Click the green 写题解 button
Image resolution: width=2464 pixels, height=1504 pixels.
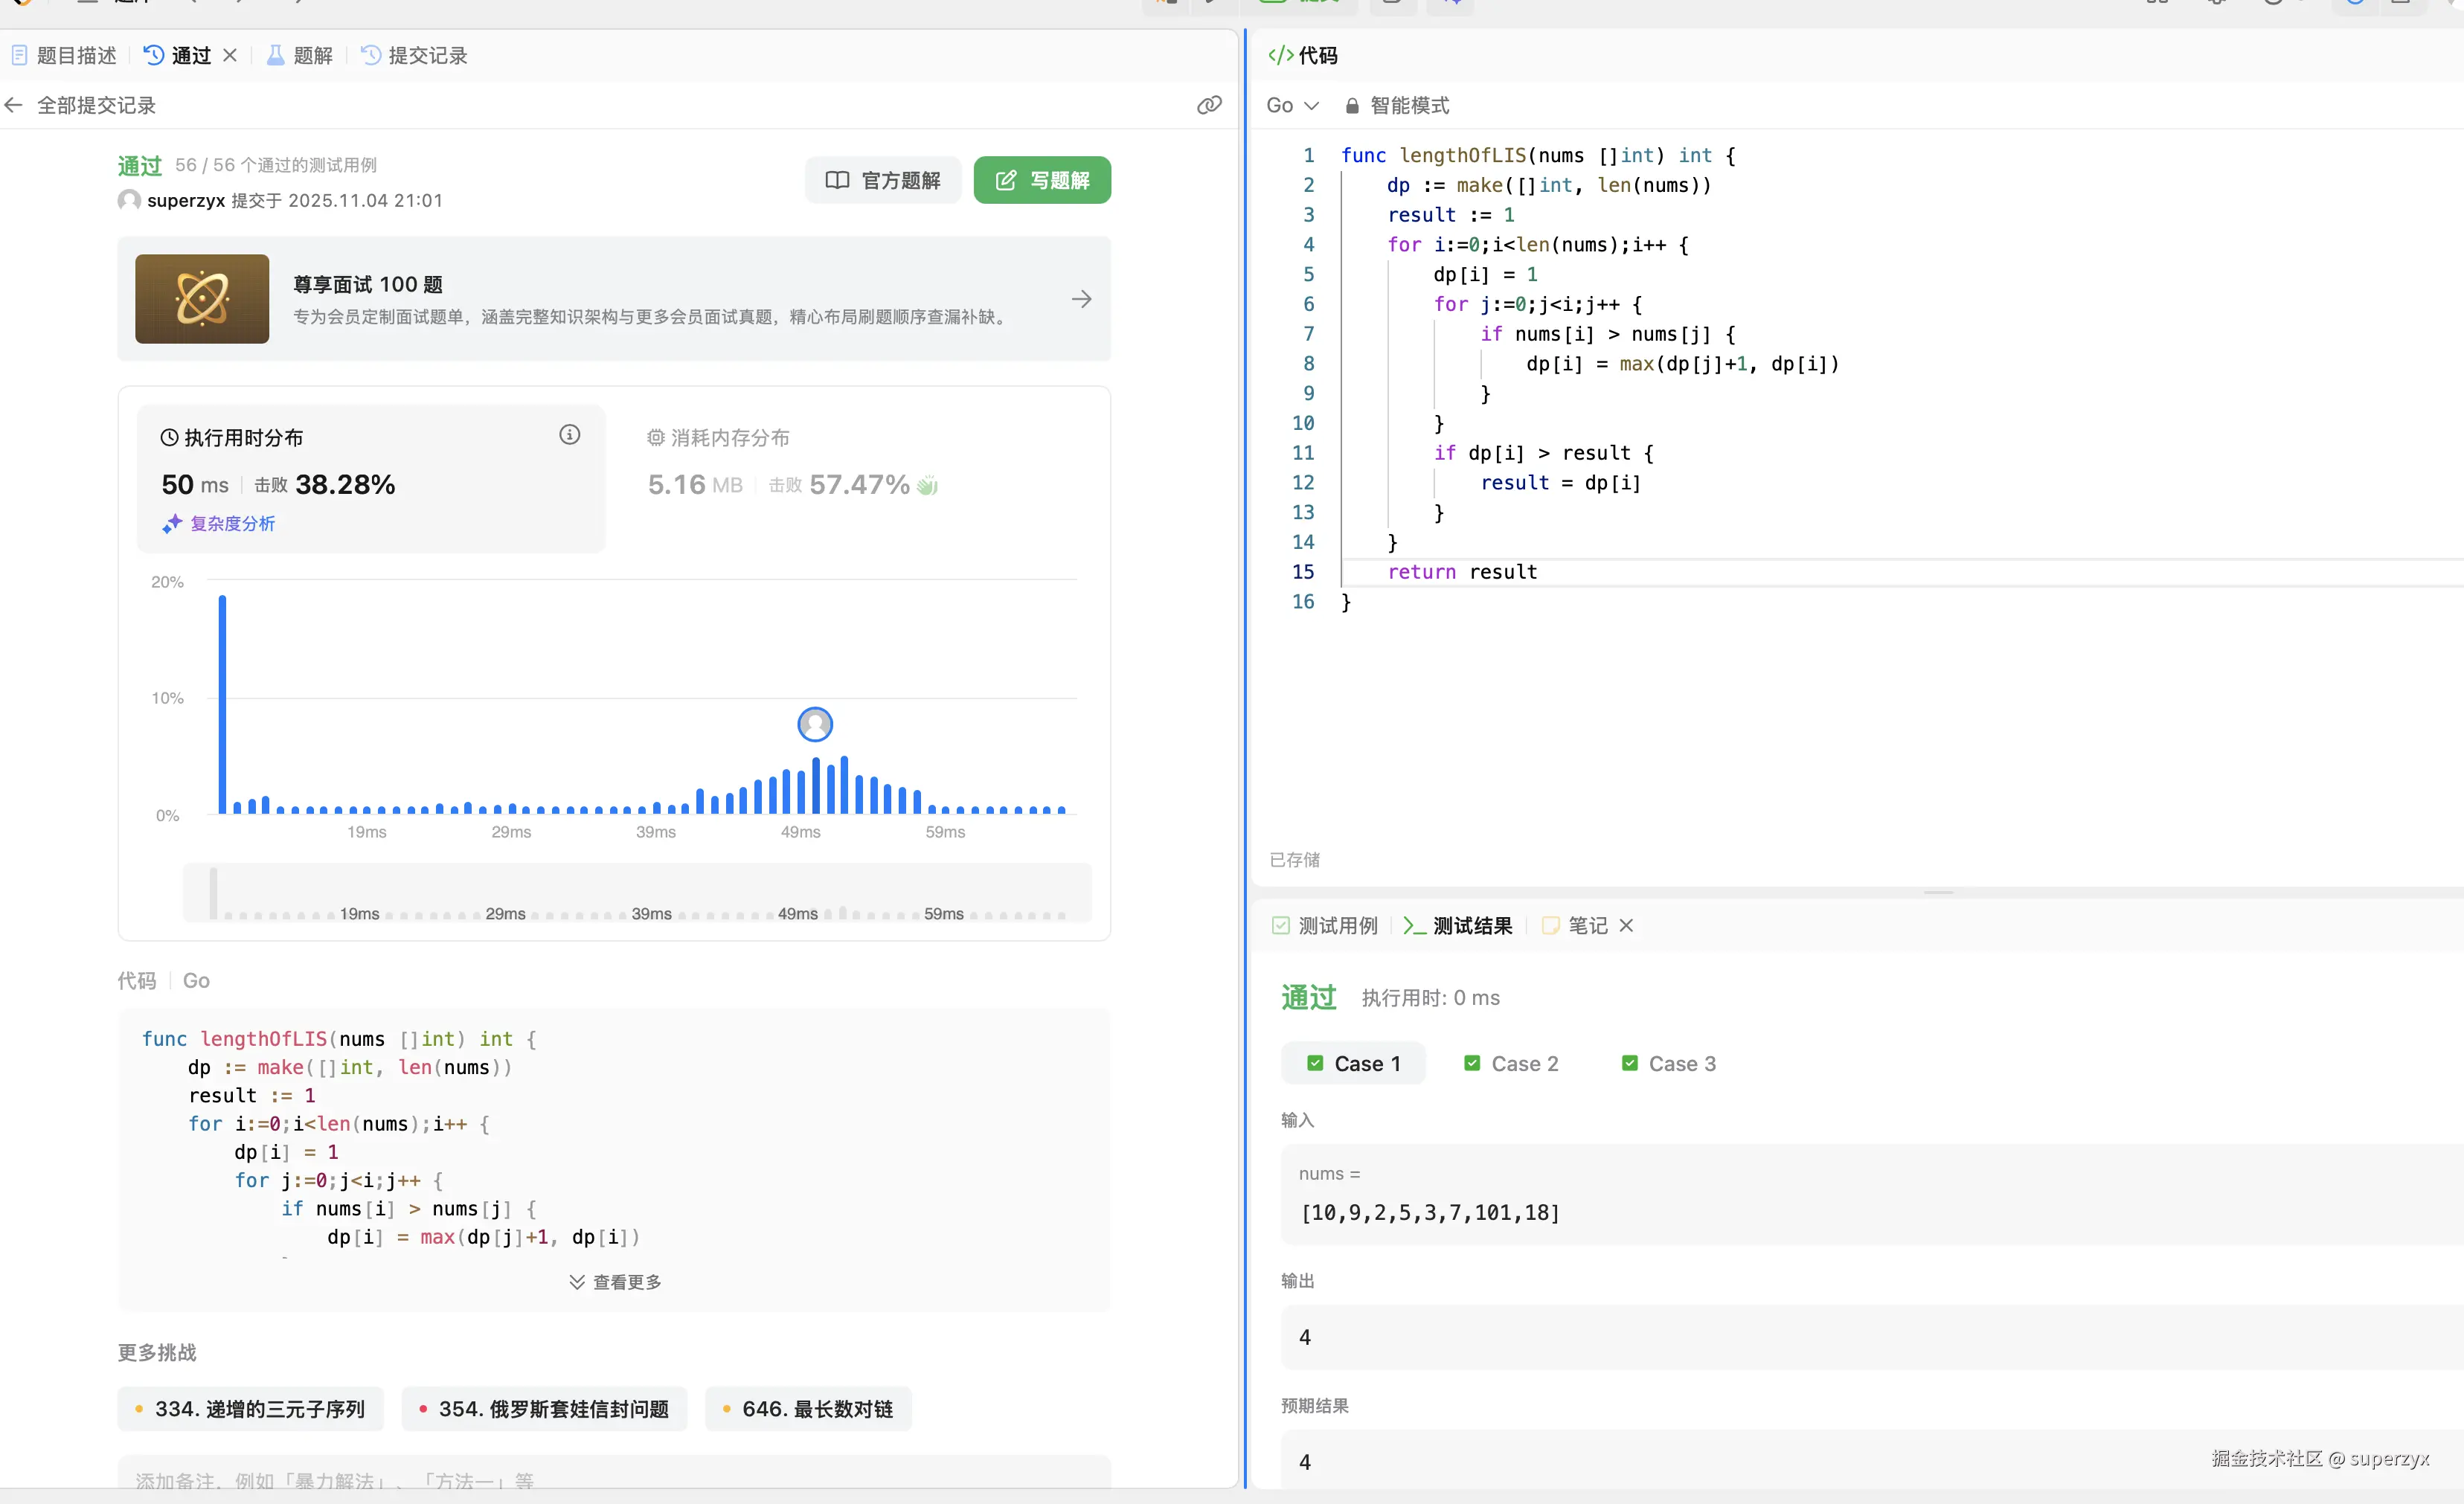click(1042, 180)
